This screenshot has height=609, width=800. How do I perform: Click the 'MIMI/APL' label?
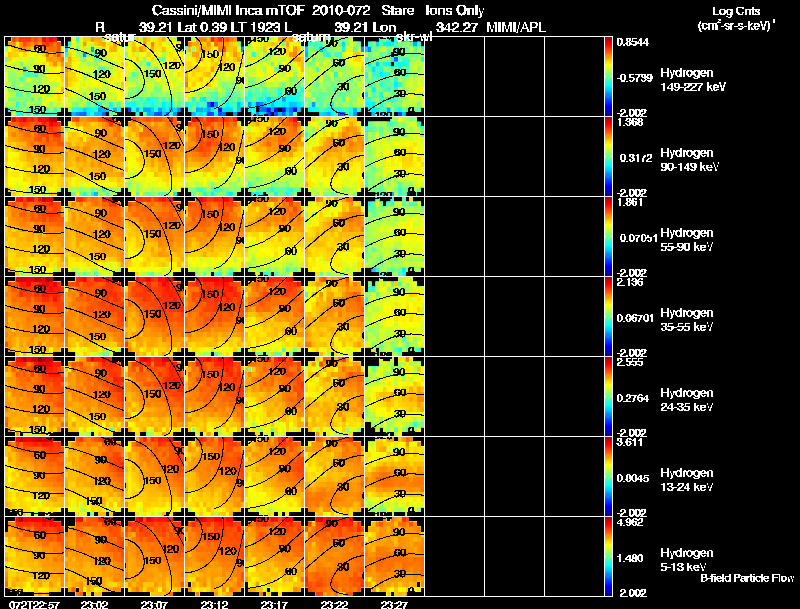tap(516, 28)
